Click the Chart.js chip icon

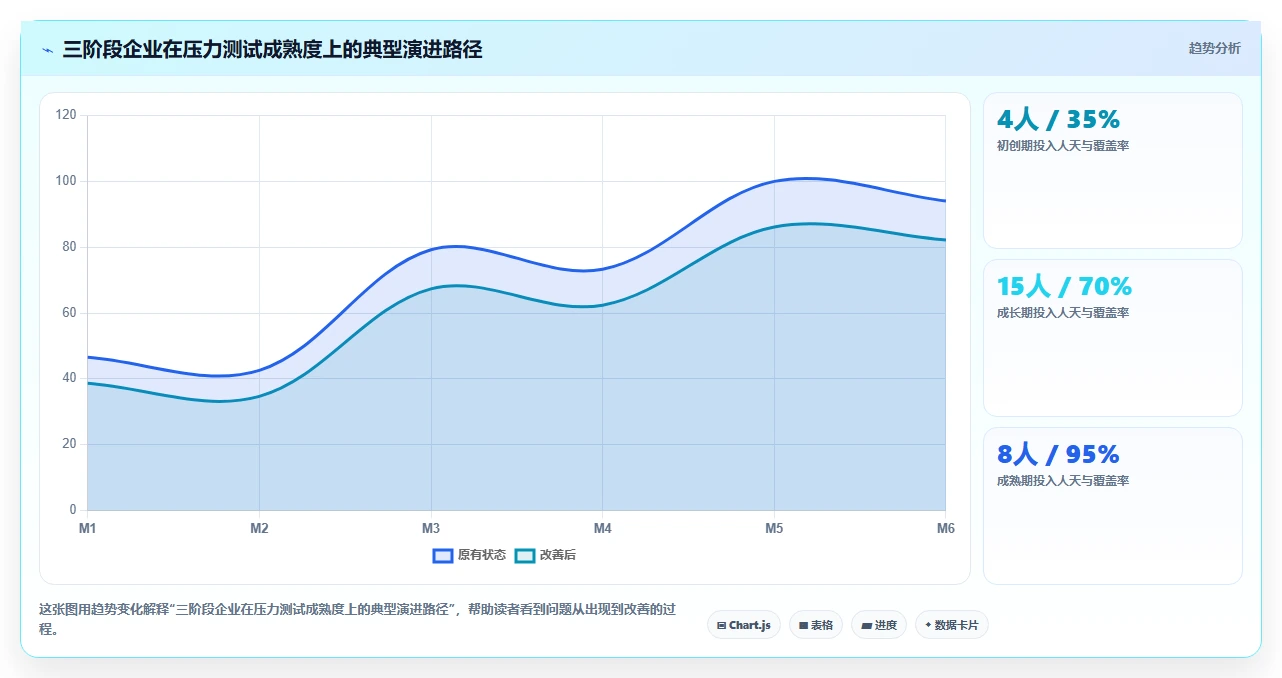(721, 625)
